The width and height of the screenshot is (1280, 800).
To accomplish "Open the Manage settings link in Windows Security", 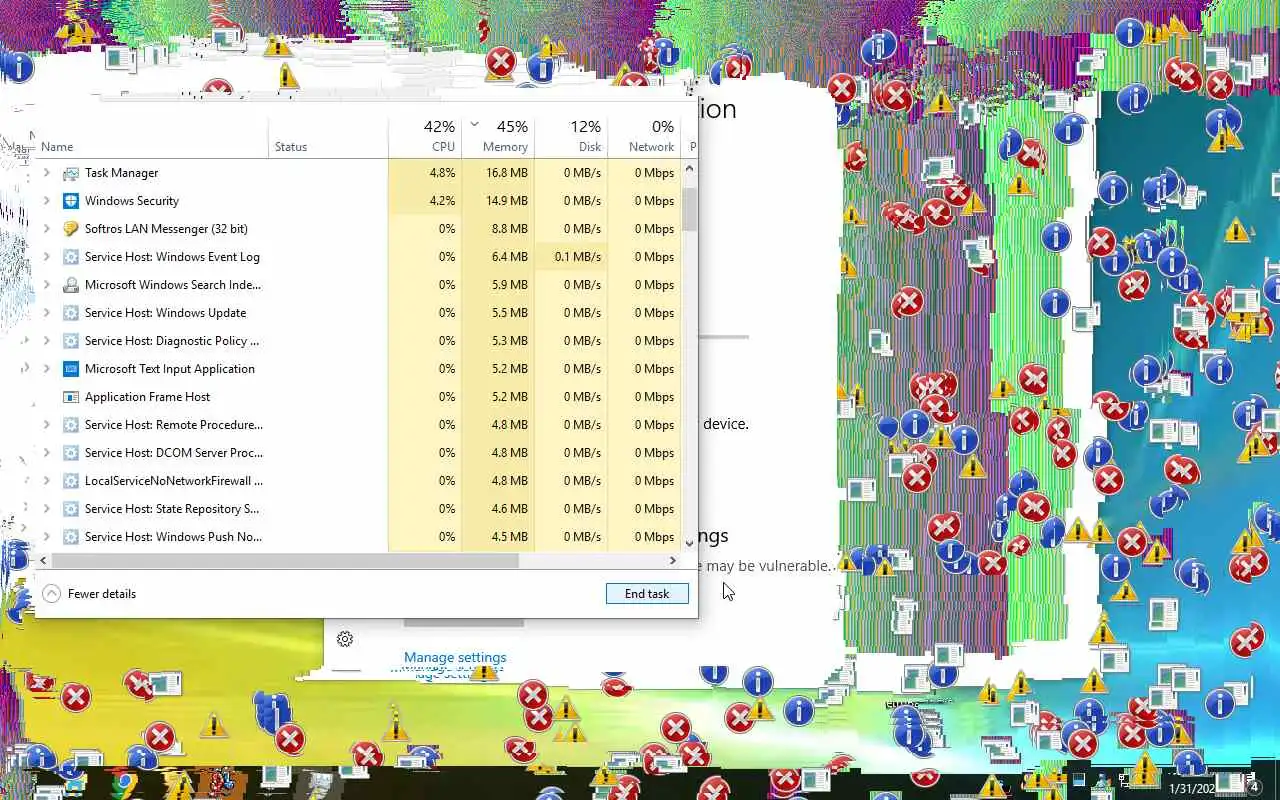I will (455, 657).
